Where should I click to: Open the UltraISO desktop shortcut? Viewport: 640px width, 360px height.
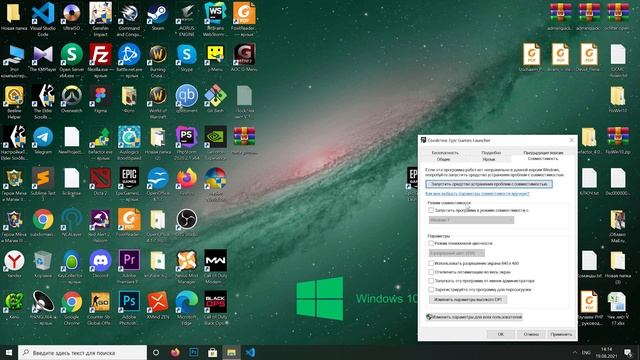point(71,17)
